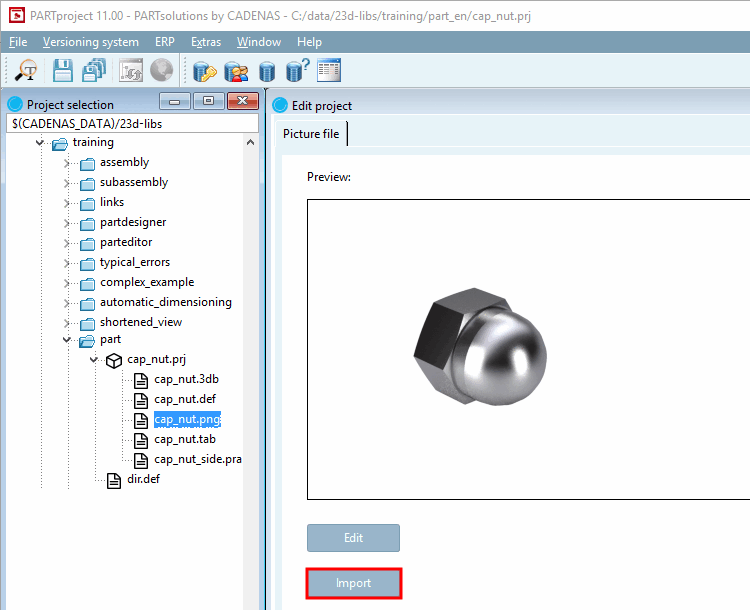Click the text search magnifier toolbar icon
The height and width of the screenshot is (610, 750).
point(26,70)
